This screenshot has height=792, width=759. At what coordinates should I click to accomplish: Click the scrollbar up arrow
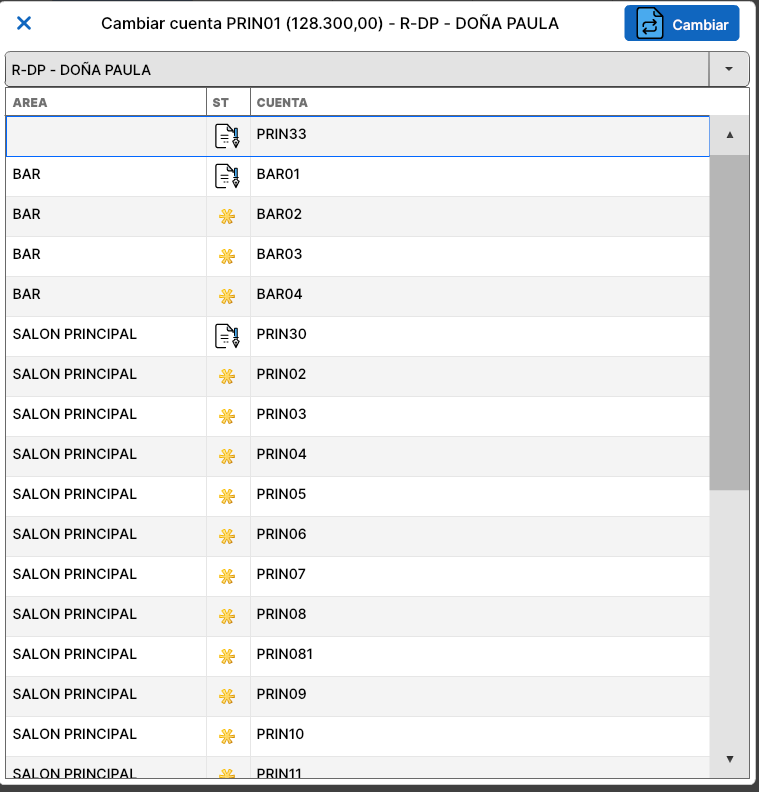pos(729,135)
